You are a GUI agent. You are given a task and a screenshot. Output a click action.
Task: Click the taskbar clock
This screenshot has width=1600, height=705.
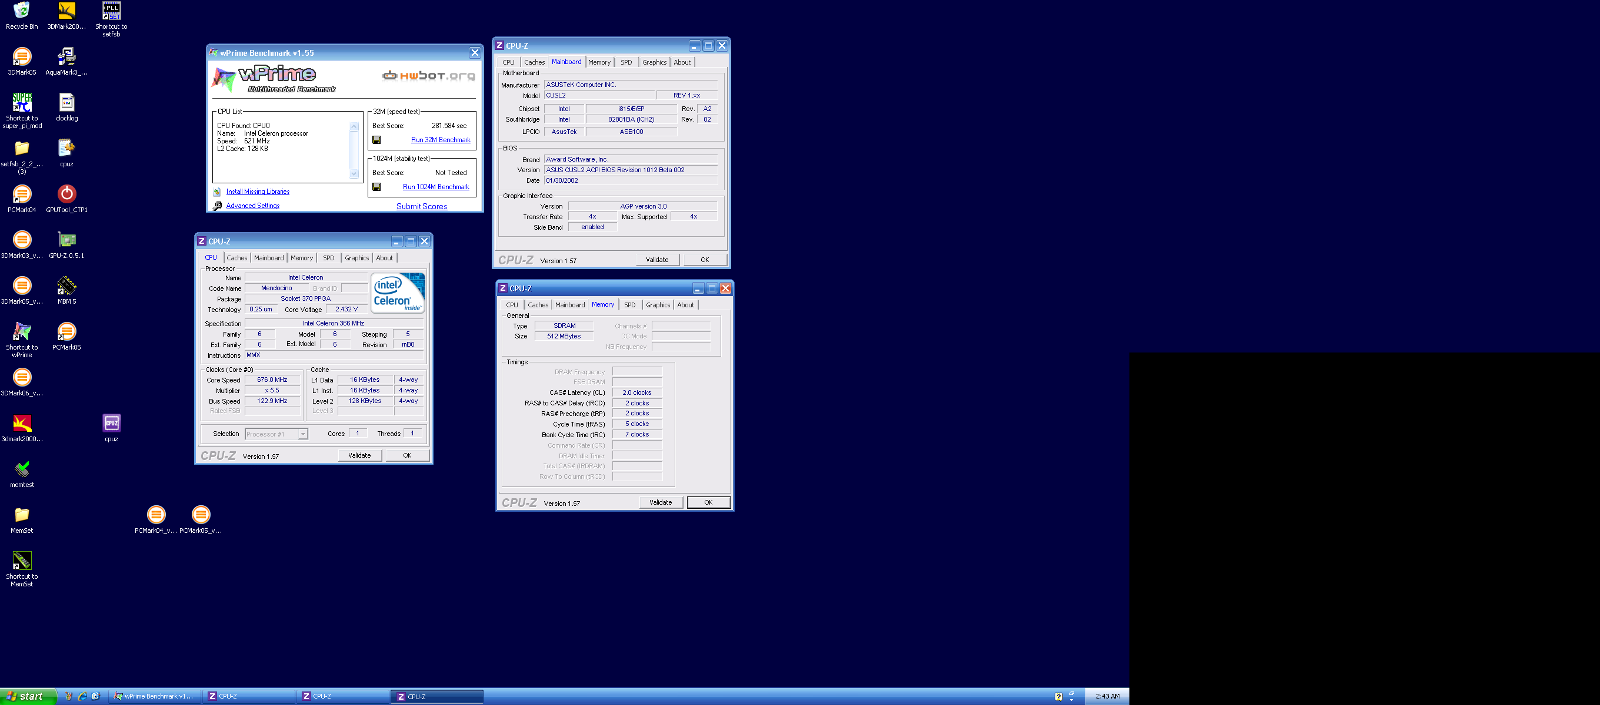1107,696
